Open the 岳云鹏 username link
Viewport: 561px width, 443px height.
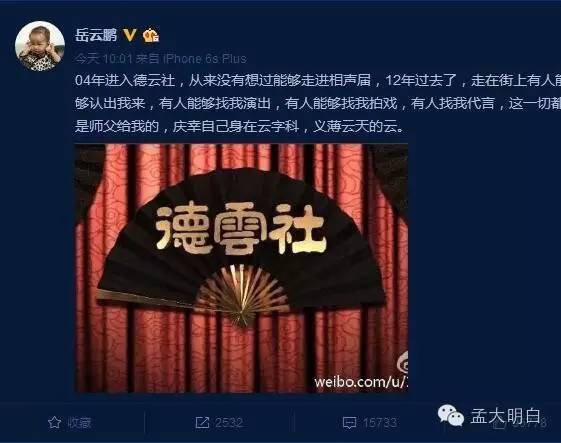(96, 35)
